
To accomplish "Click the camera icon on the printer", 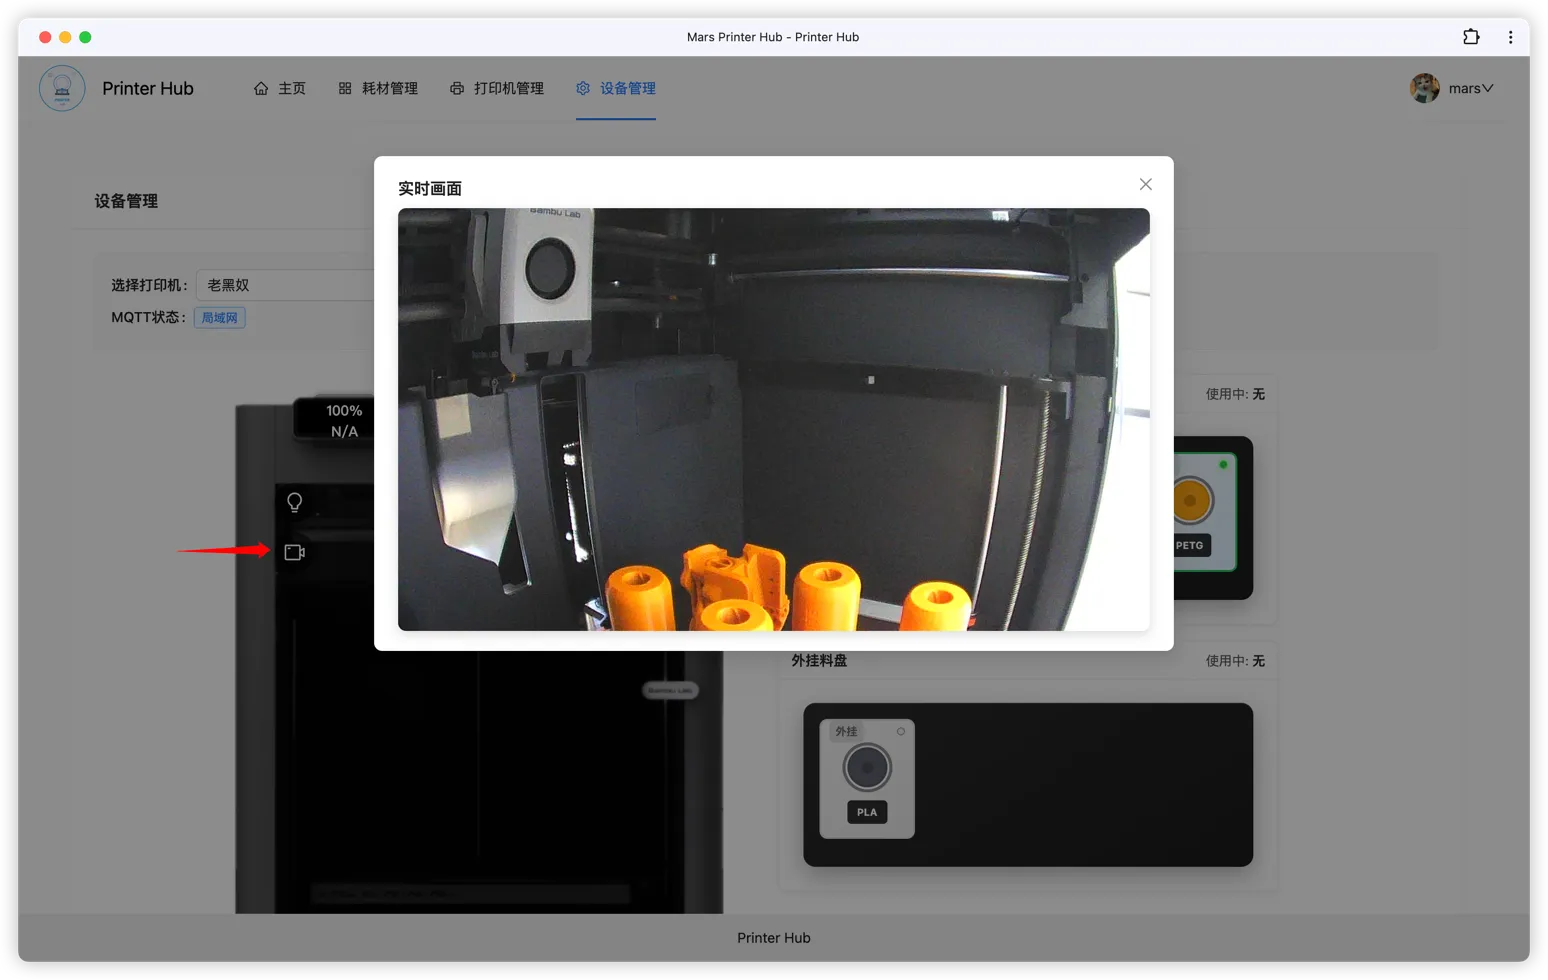I will (294, 552).
